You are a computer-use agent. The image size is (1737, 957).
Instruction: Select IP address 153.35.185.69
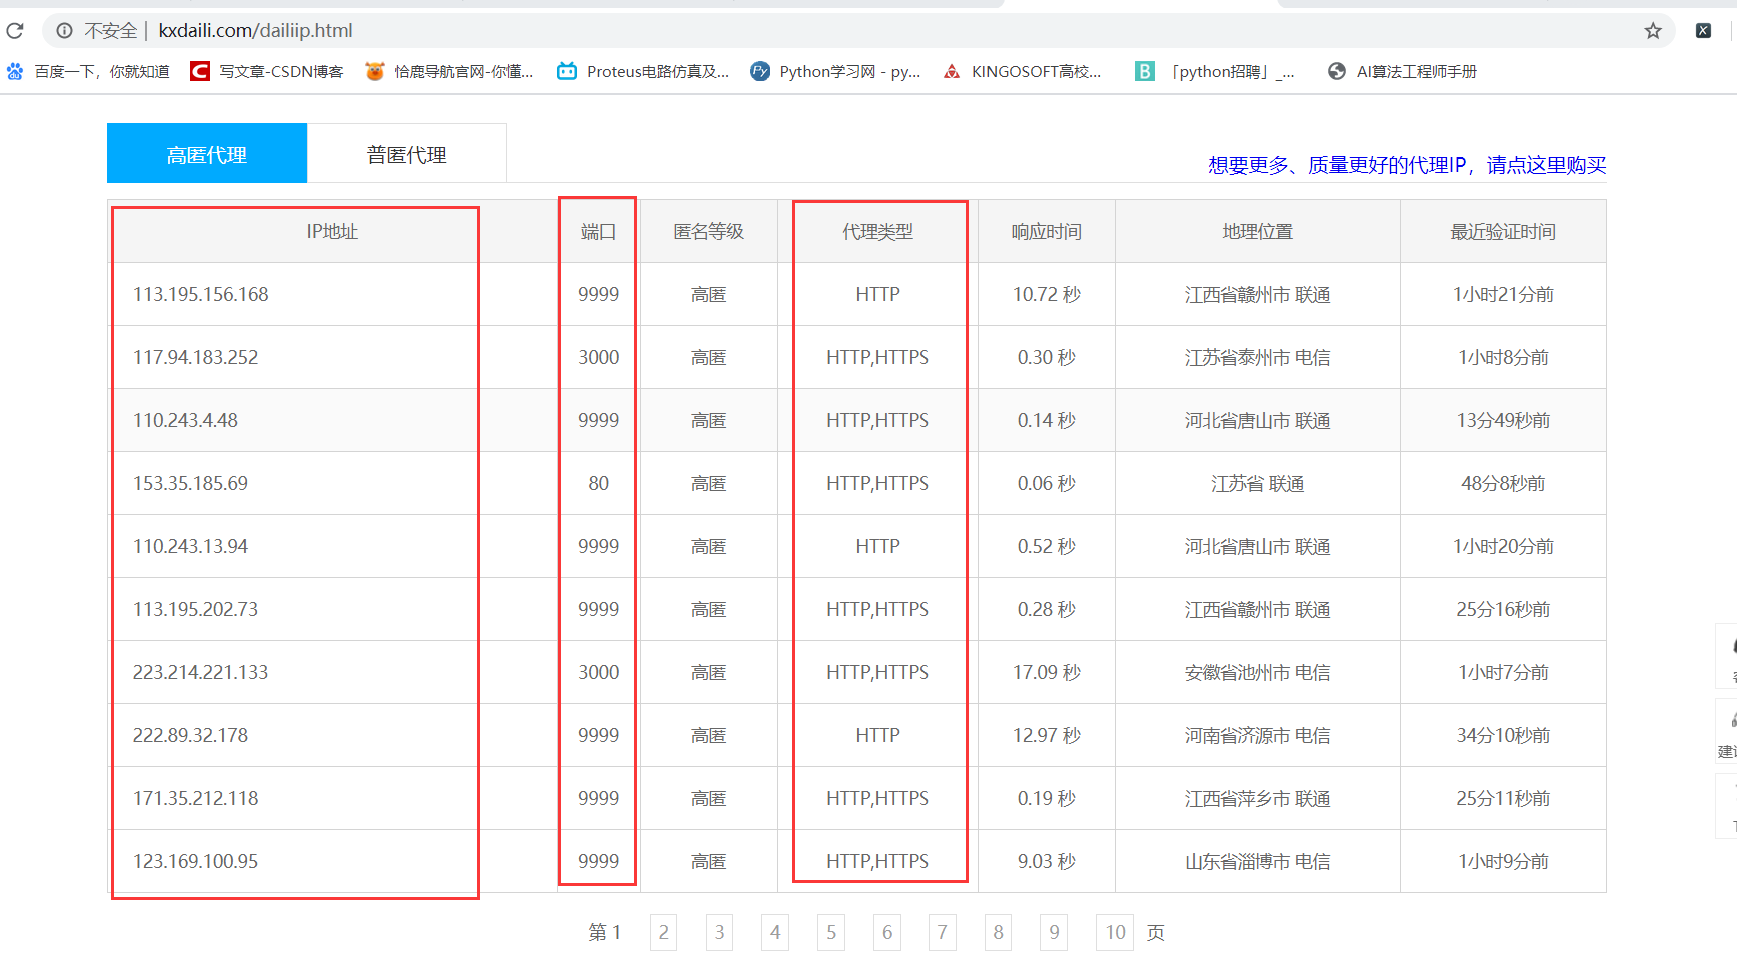[x=191, y=483]
